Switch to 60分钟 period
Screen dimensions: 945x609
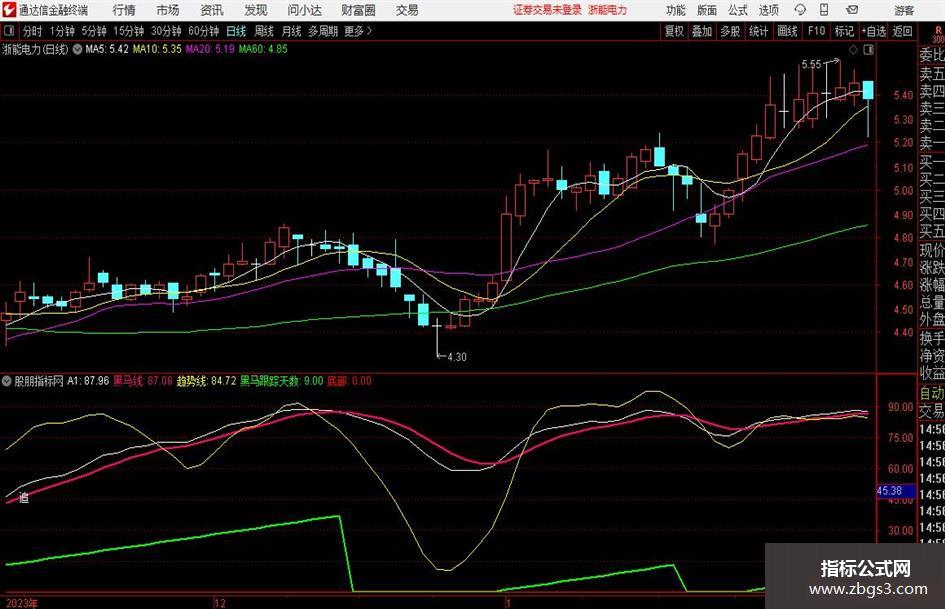tap(204, 31)
